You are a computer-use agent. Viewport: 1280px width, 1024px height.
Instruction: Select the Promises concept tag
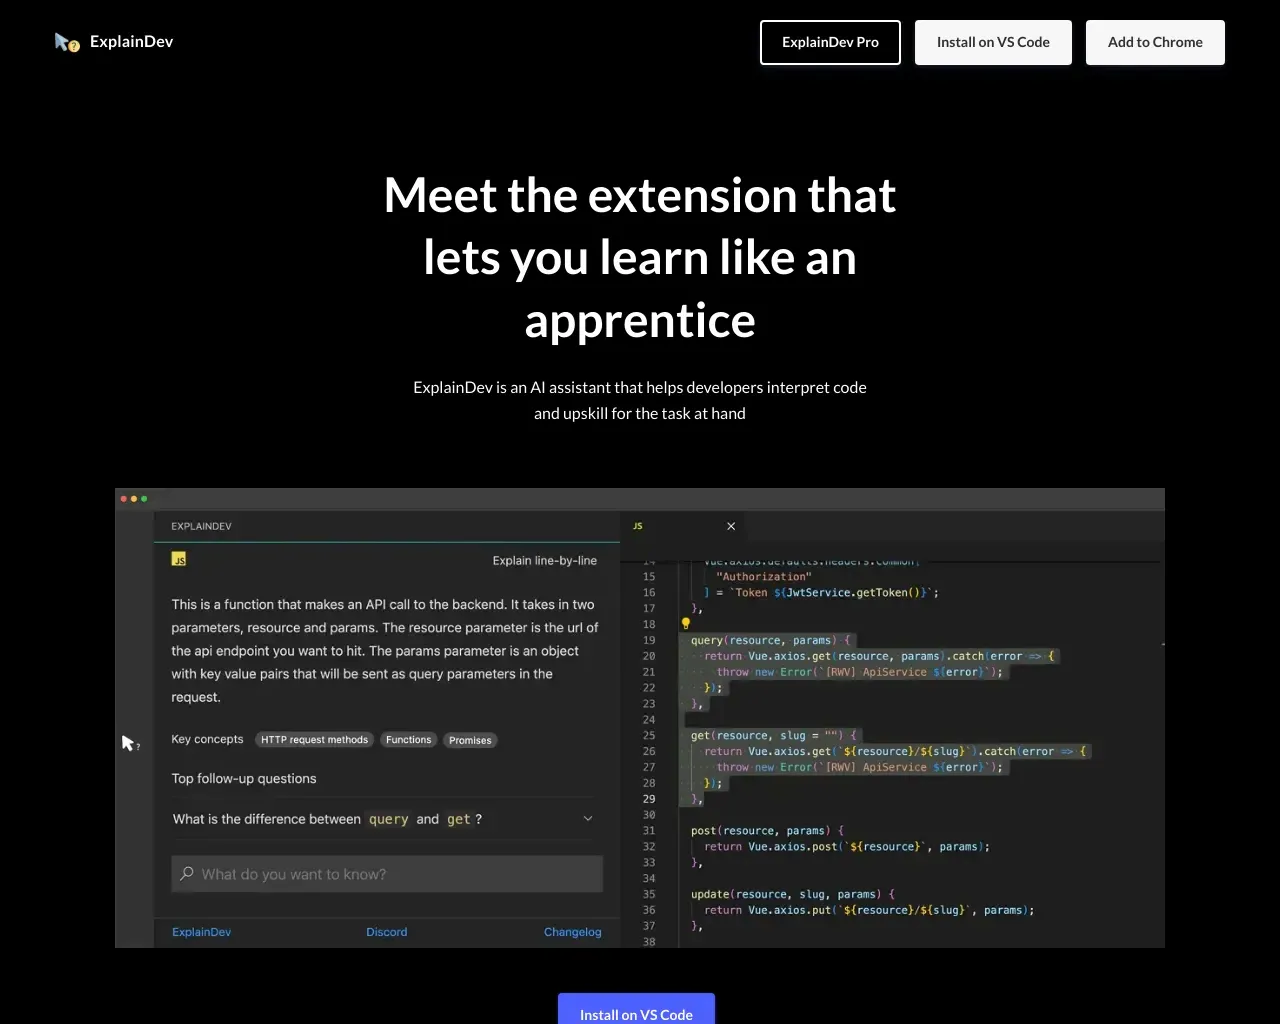click(470, 740)
